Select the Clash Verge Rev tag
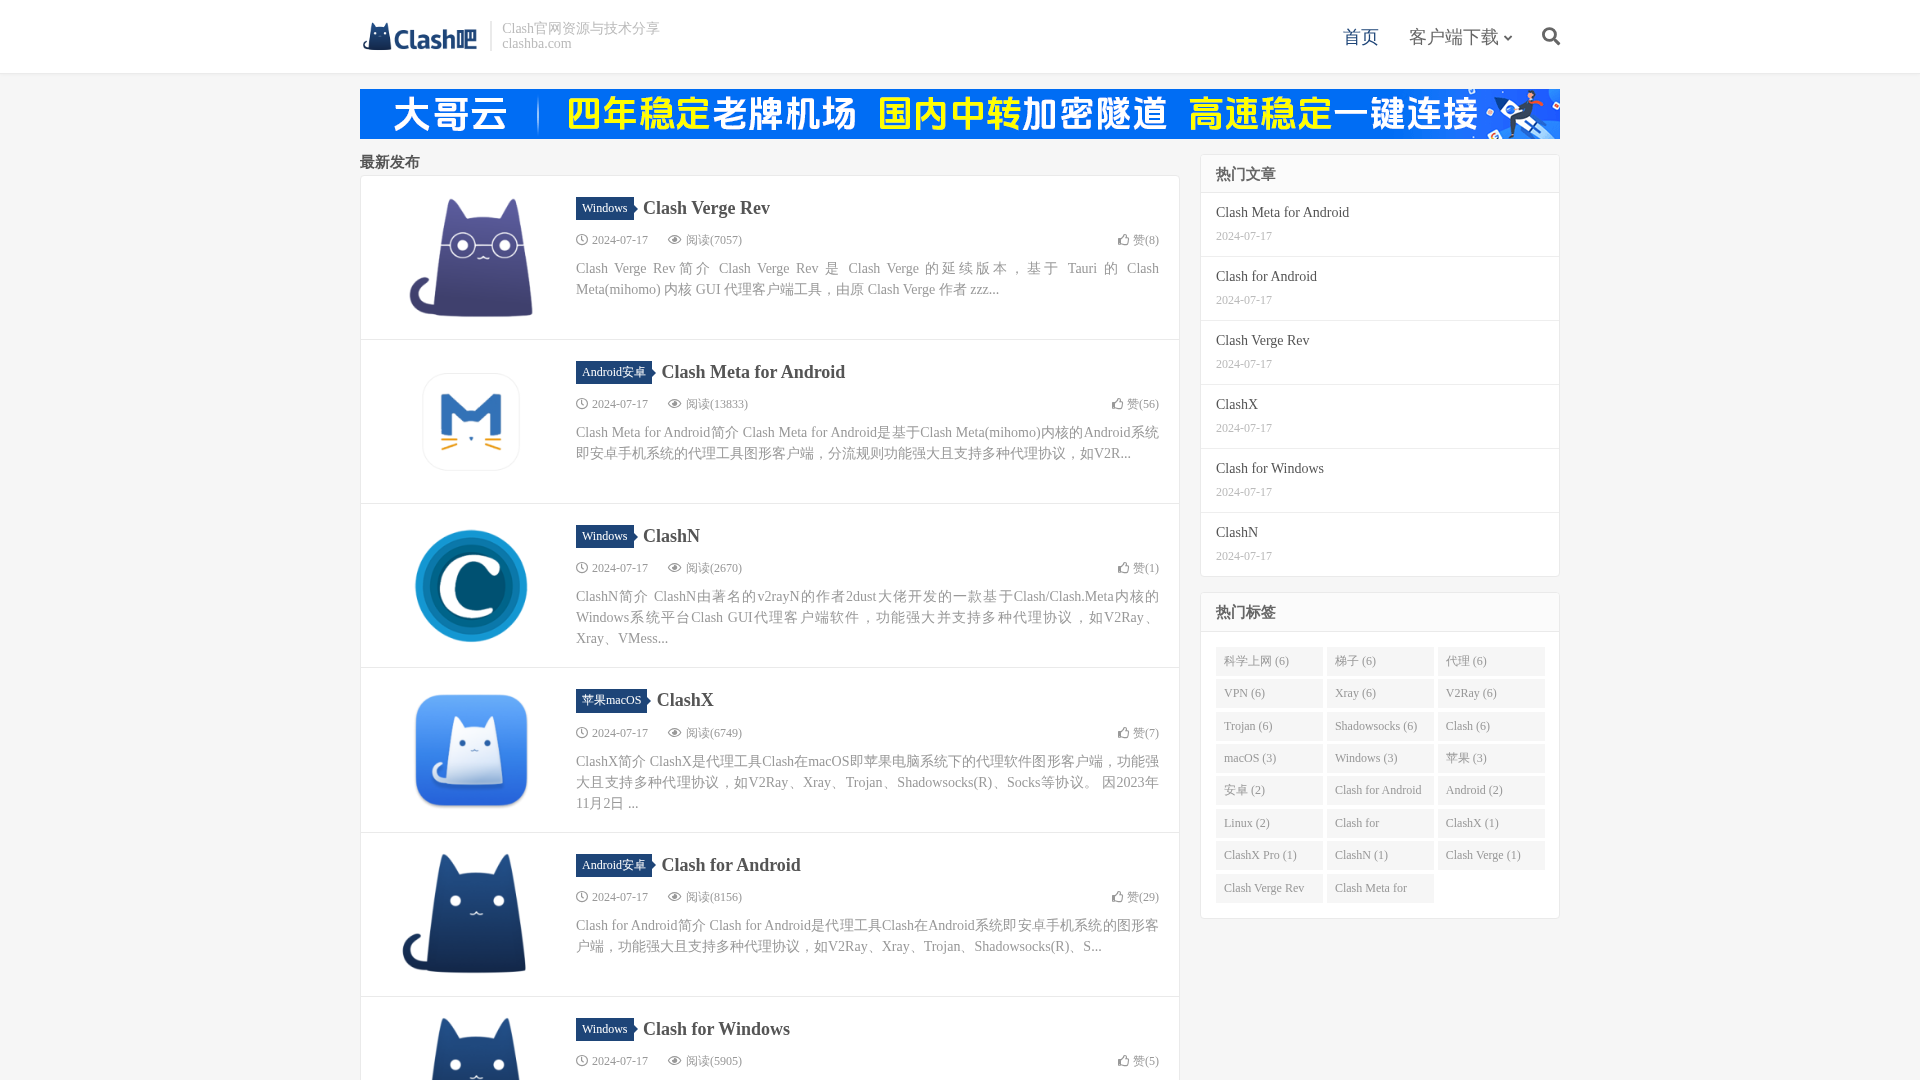The image size is (1920, 1080). (x=1269, y=888)
